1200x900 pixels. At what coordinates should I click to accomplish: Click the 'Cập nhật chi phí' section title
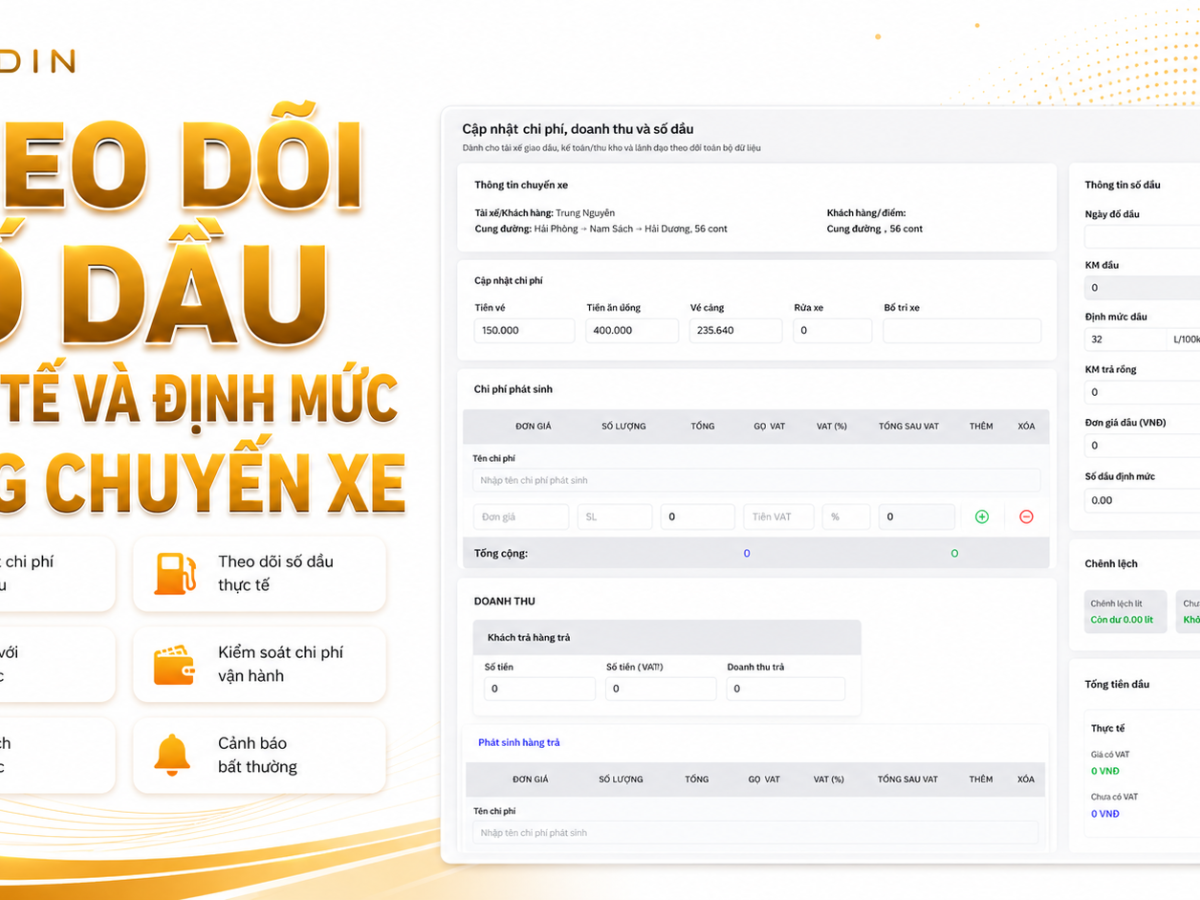508,281
